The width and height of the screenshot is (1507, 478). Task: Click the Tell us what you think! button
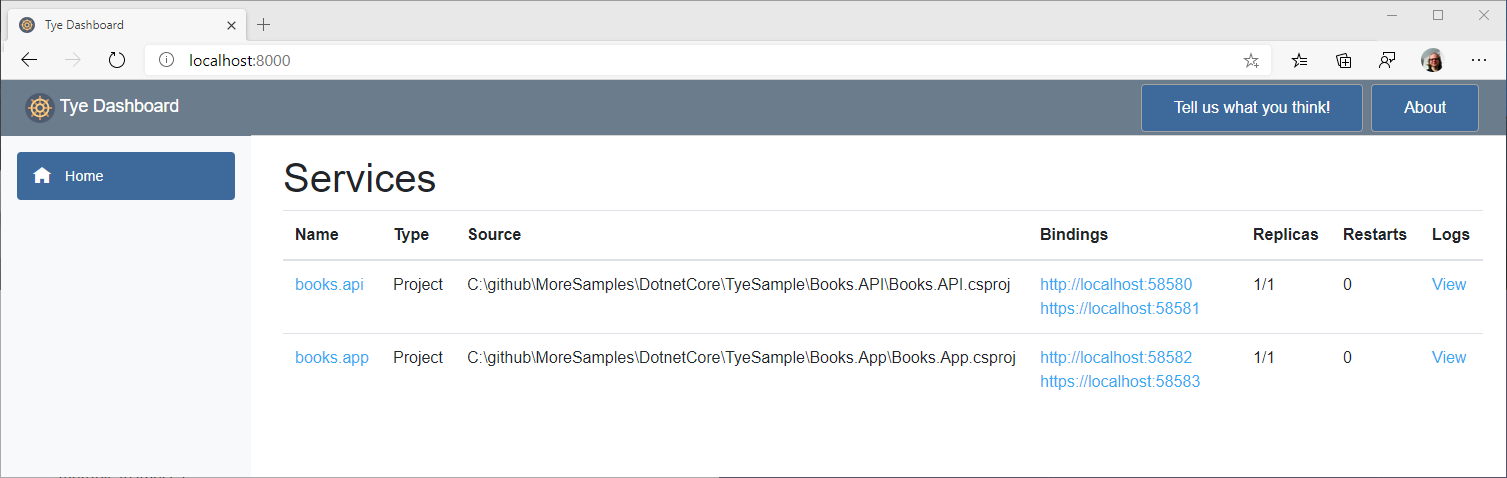pyautogui.click(x=1251, y=108)
